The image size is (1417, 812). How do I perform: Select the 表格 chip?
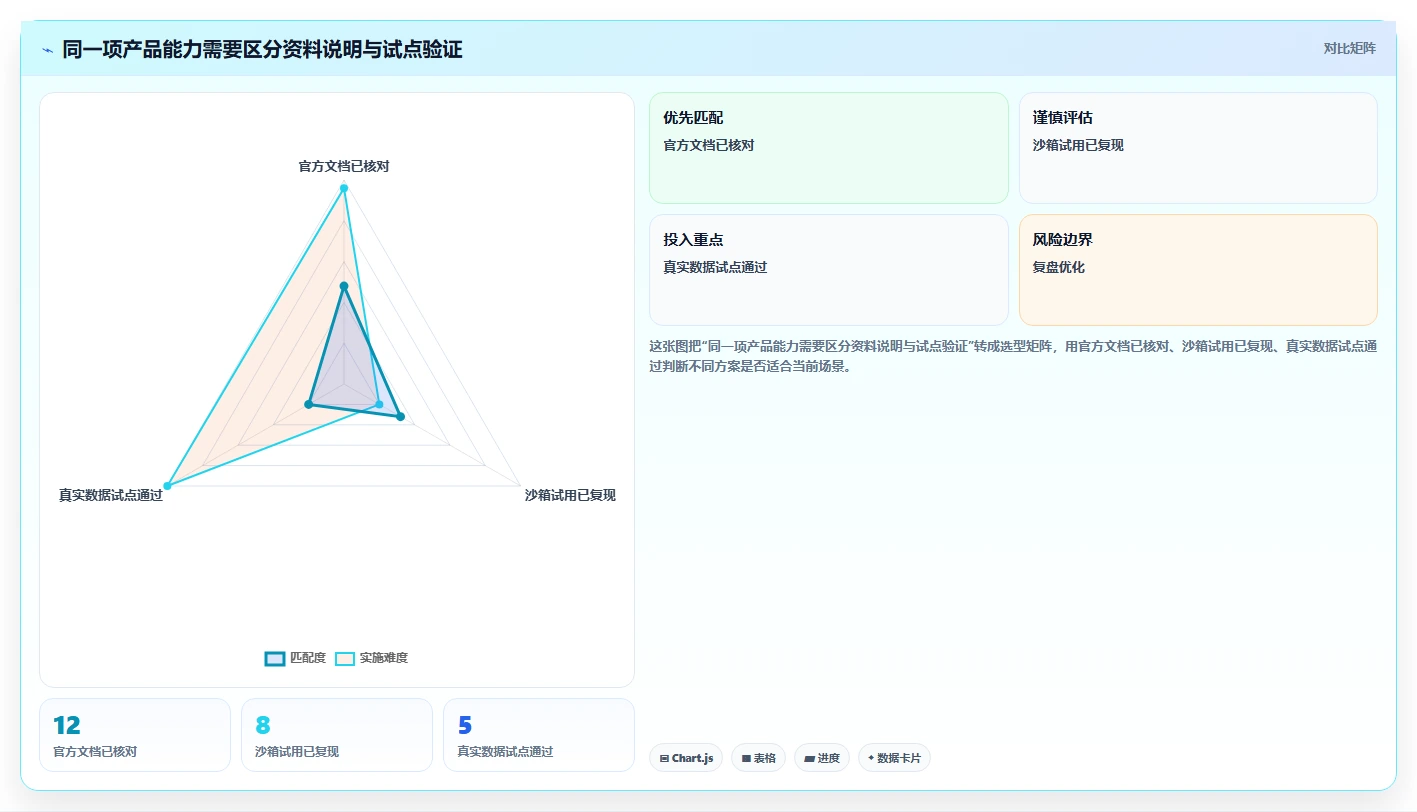pyautogui.click(x=759, y=758)
